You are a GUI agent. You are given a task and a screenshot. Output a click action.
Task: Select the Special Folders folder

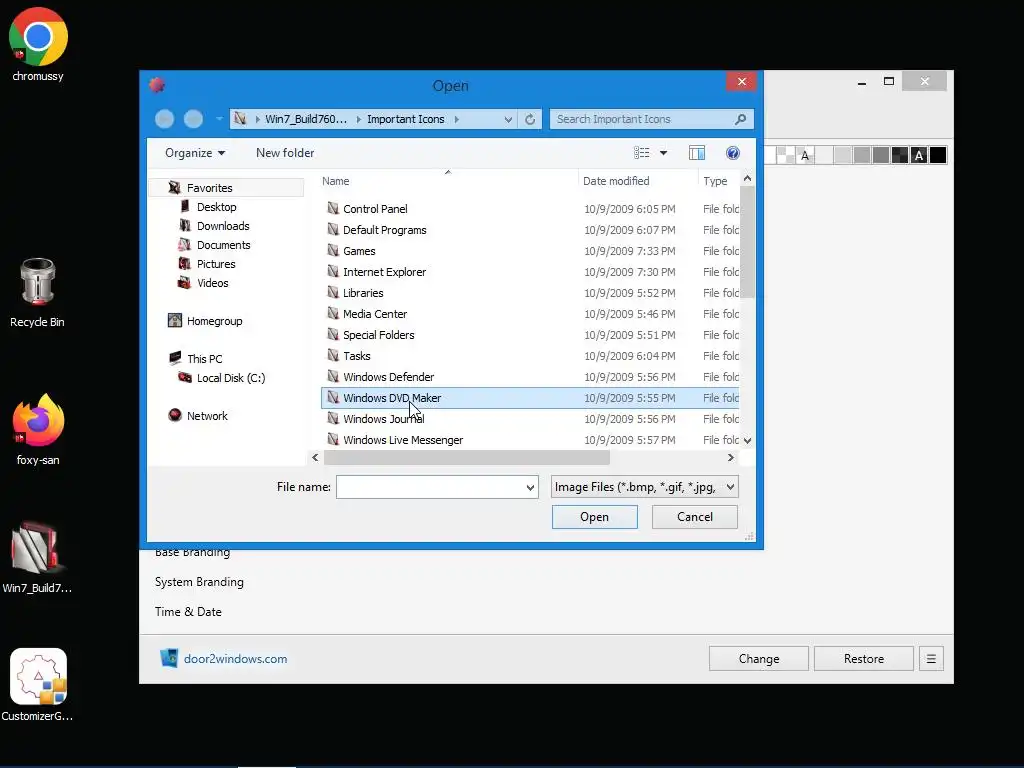pyautogui.click(x=530, y=334)
